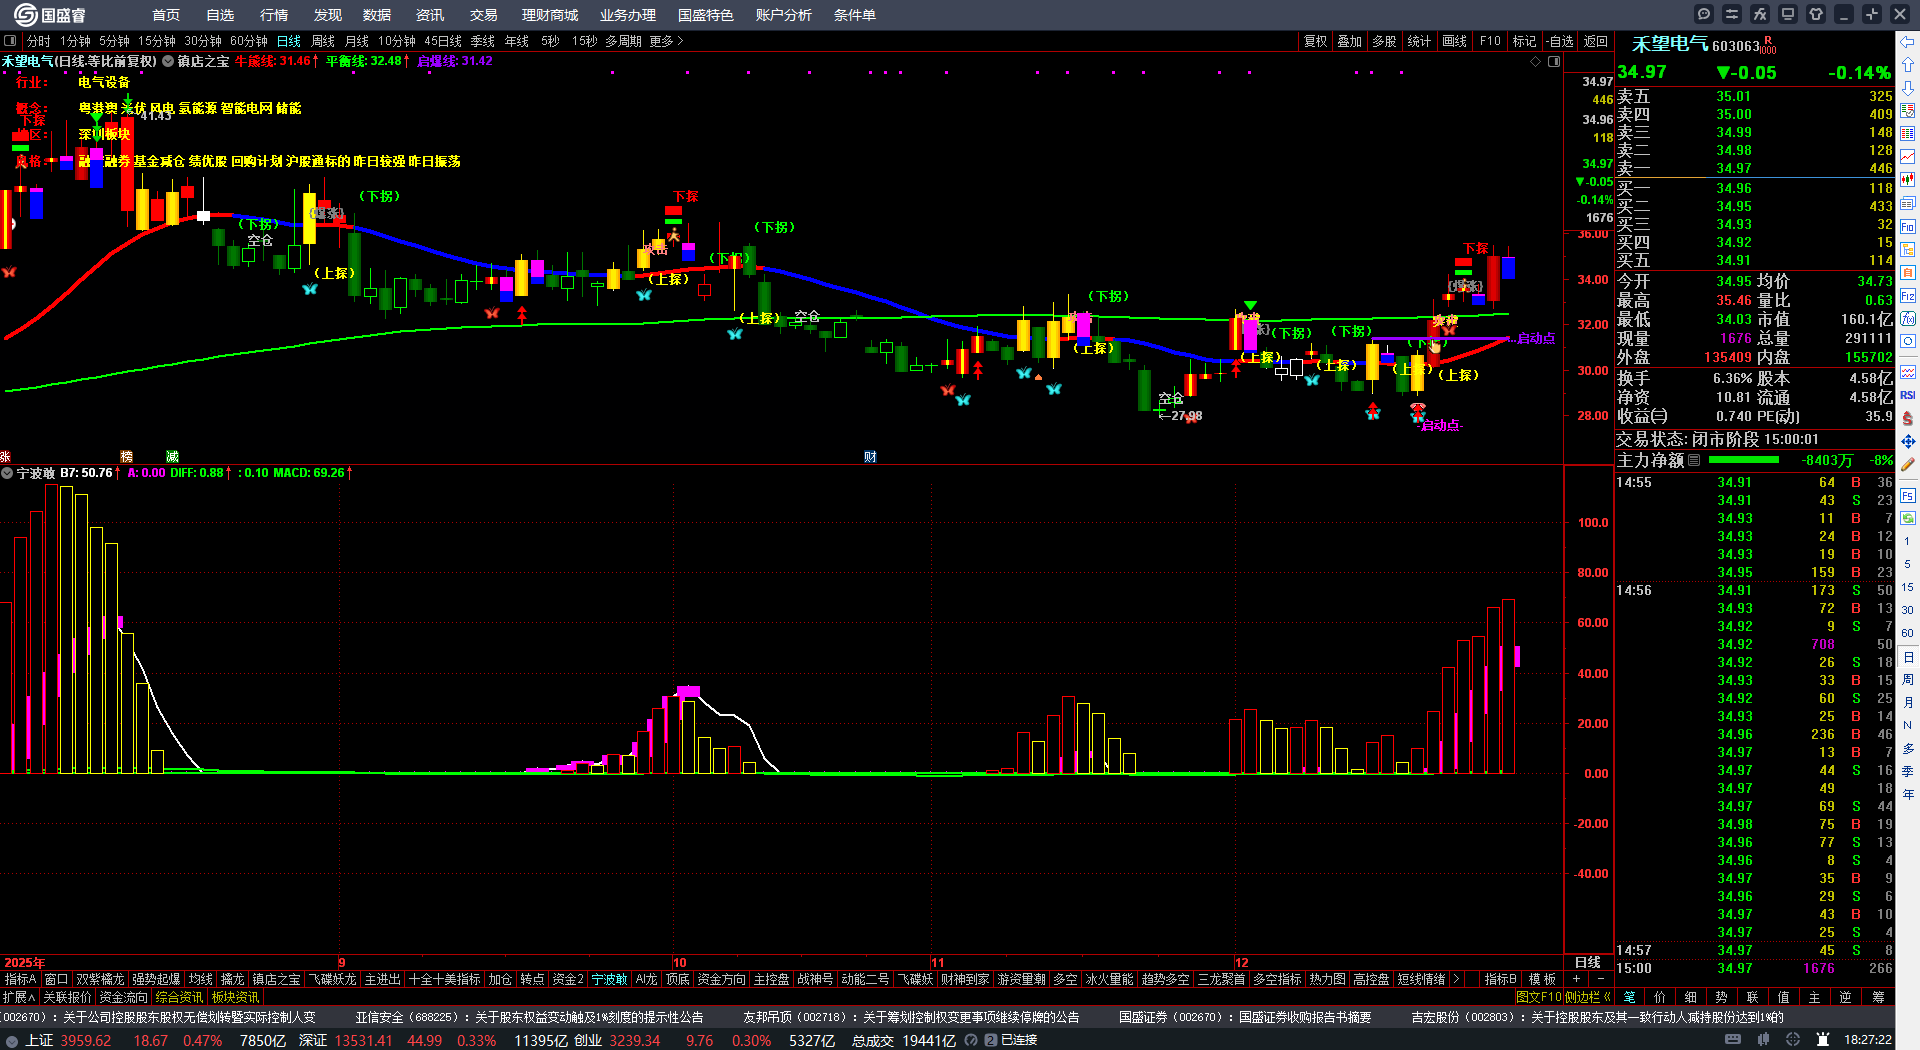1920x1050 pixels.
Task: Click the pencil drawing tool in right sidebar
Action: click(1908, 464)
